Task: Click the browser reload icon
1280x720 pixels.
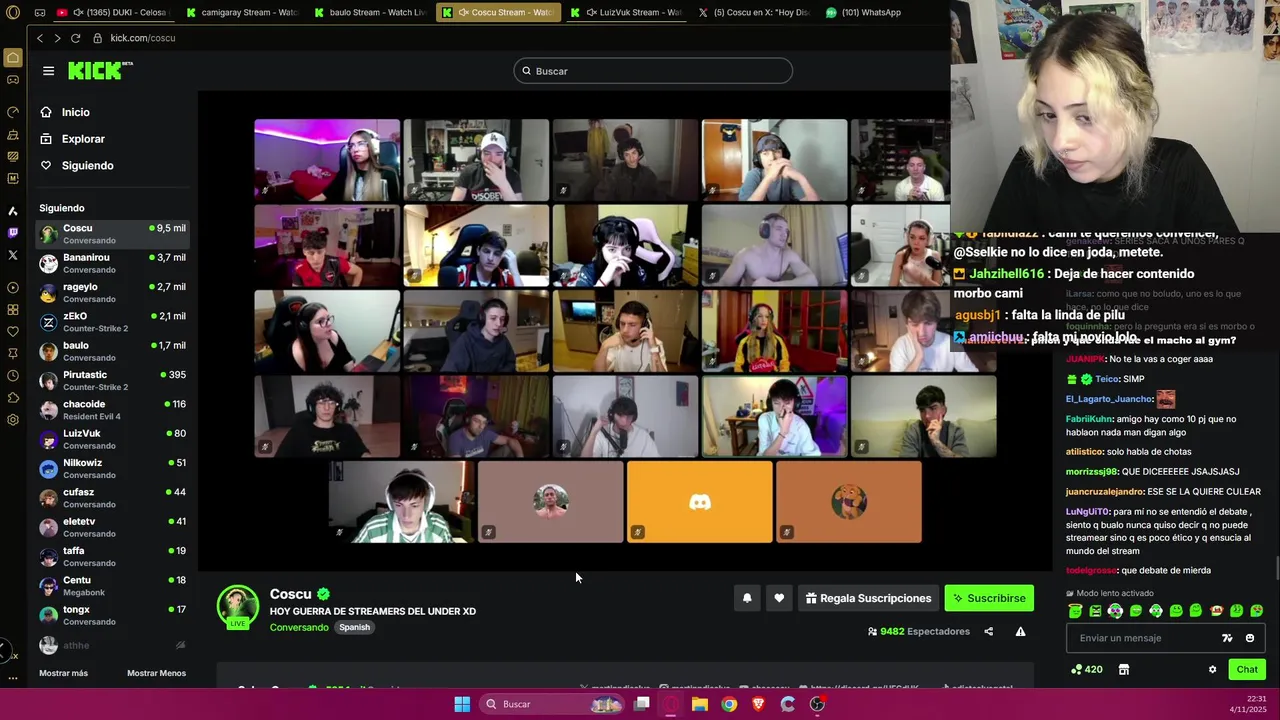Action: (x=75, y=38)
